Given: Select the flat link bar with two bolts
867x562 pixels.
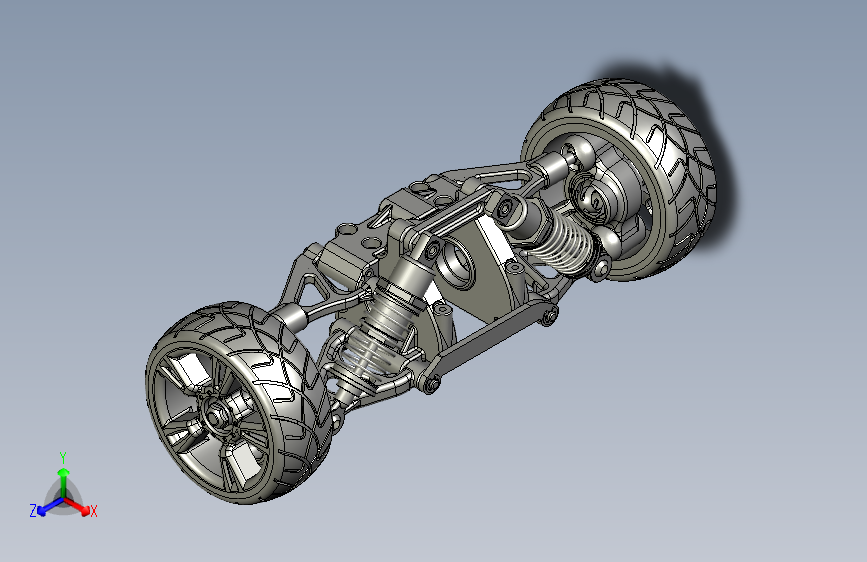Looking at the screenshot, I should pyautogui.click(x=487, y=347).
